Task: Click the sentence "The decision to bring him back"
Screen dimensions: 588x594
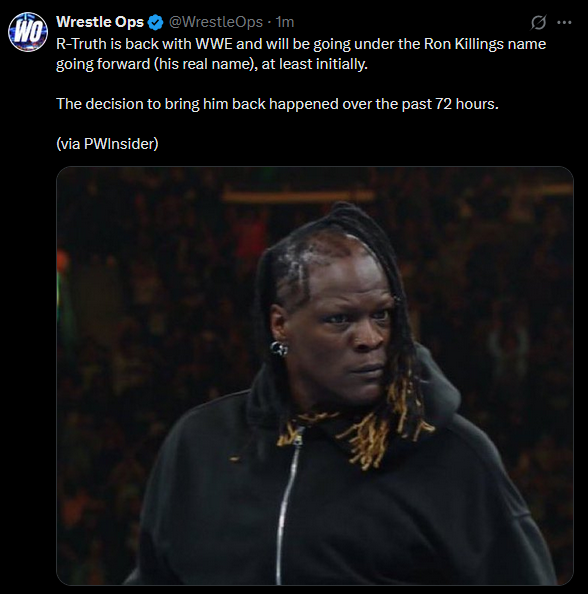Action: click(277, 104)
